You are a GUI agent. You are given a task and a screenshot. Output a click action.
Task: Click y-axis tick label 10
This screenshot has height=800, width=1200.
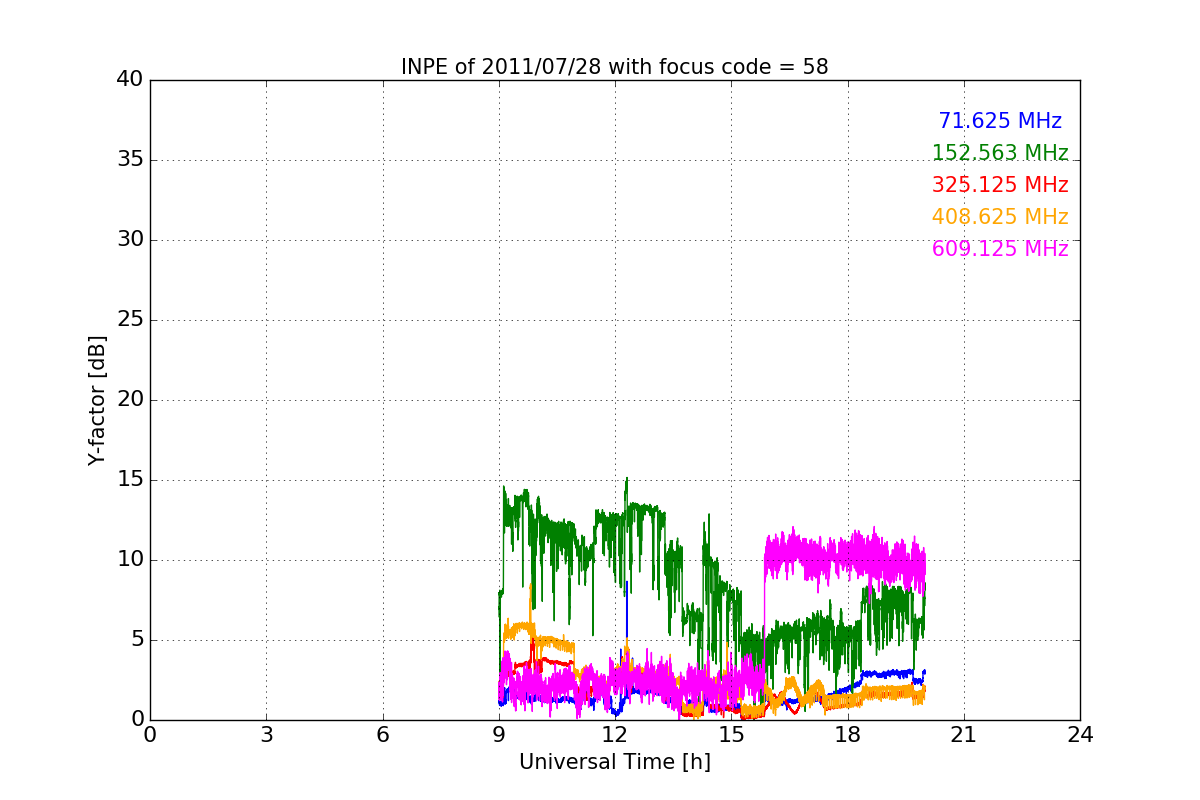coord(130,560)
